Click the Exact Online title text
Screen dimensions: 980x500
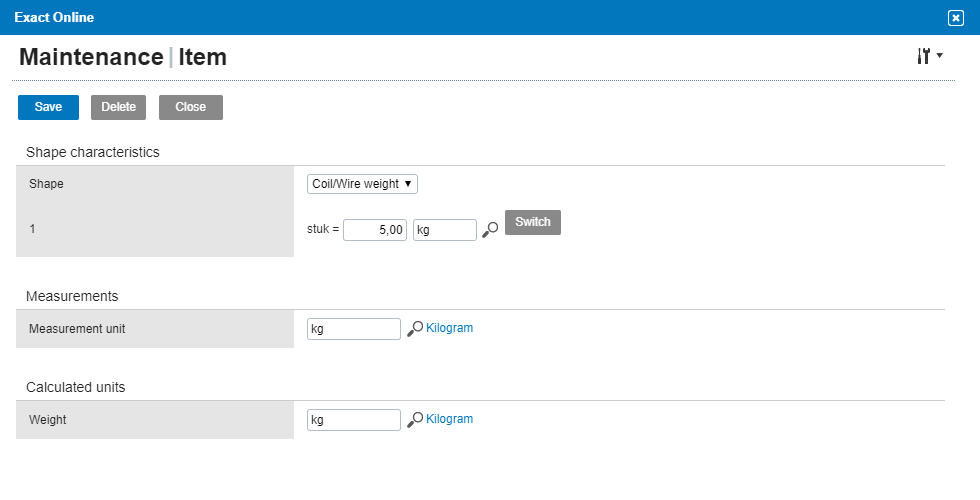[54, 18]
